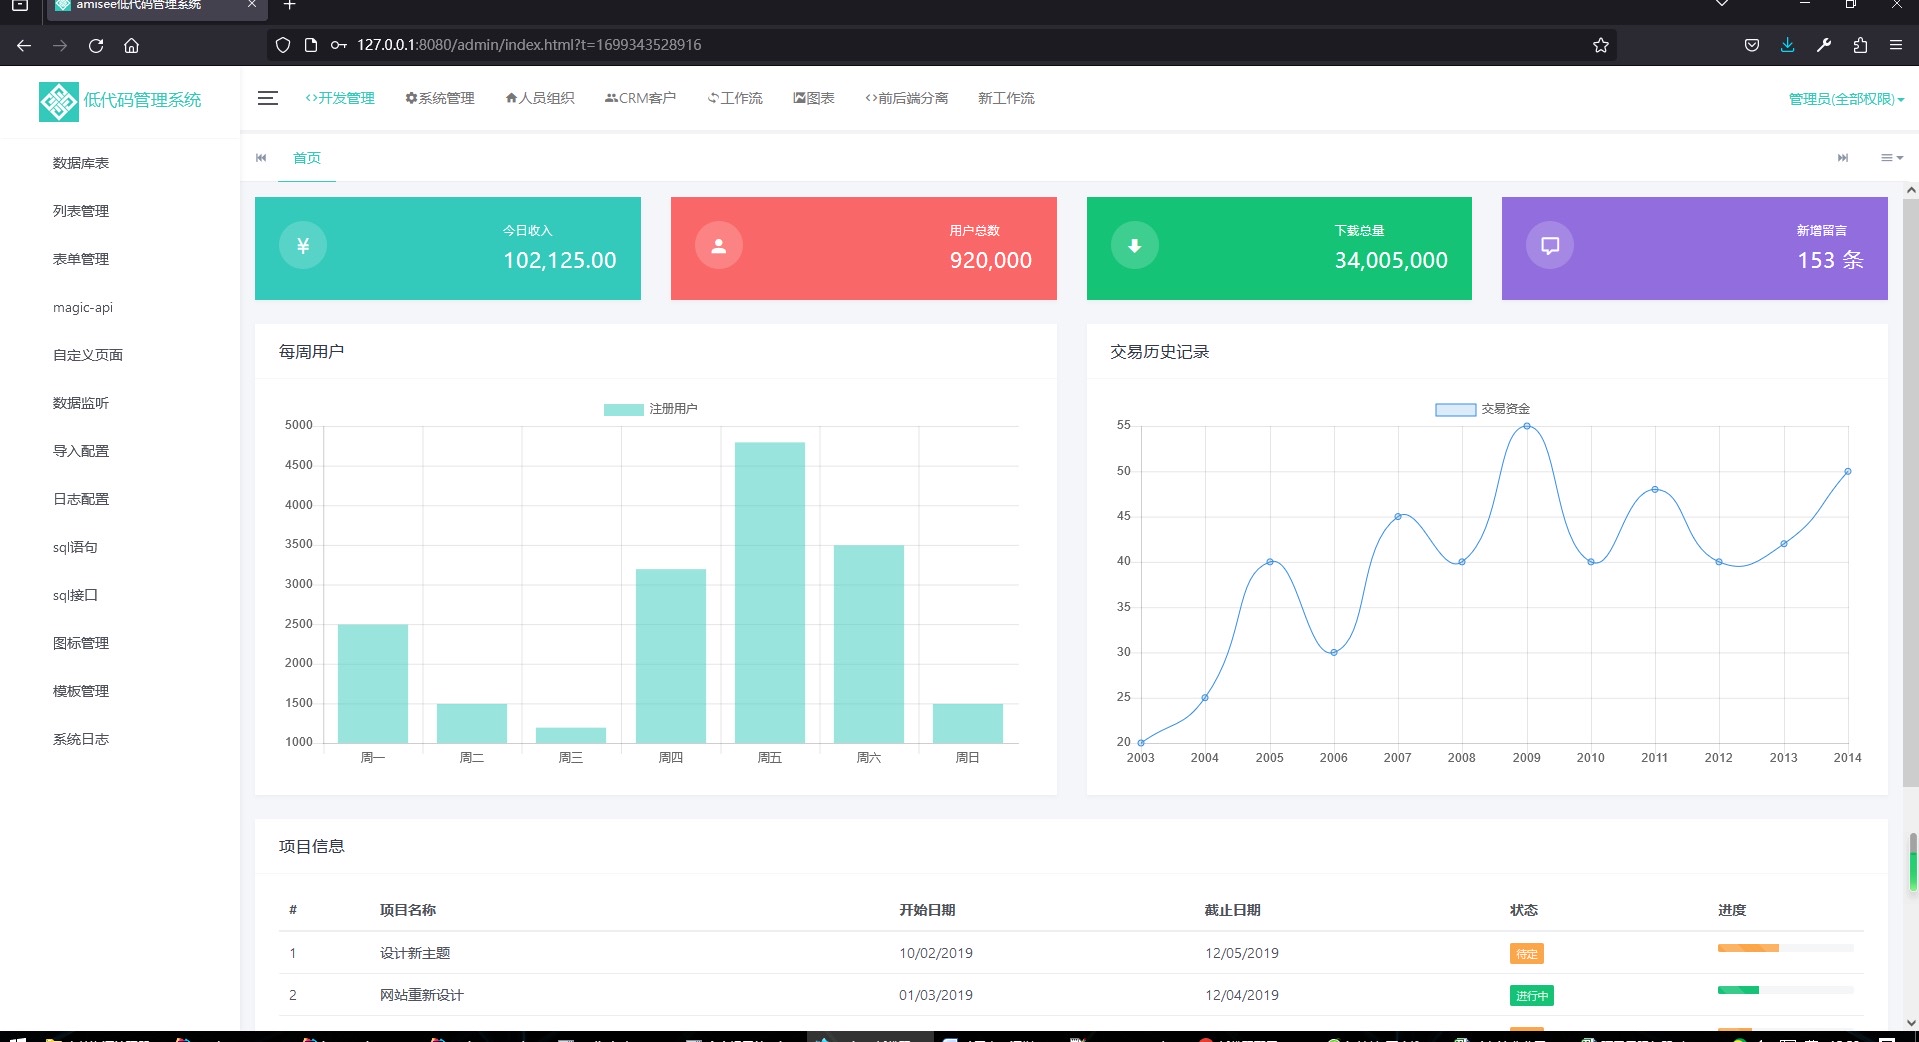Open 图表 top menu

click(x=814, y=98)
